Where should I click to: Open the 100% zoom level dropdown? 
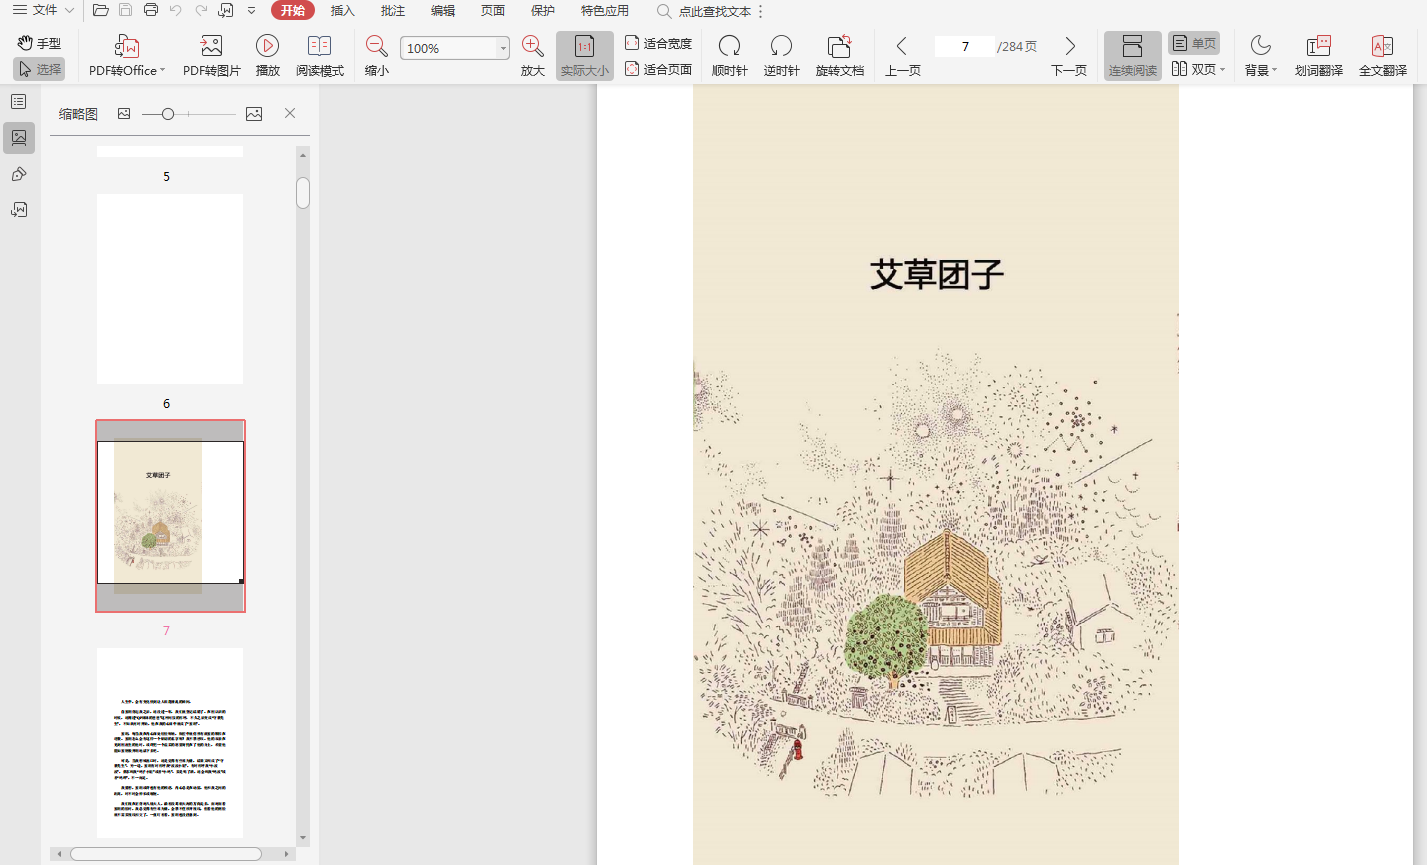coord(503,48)
